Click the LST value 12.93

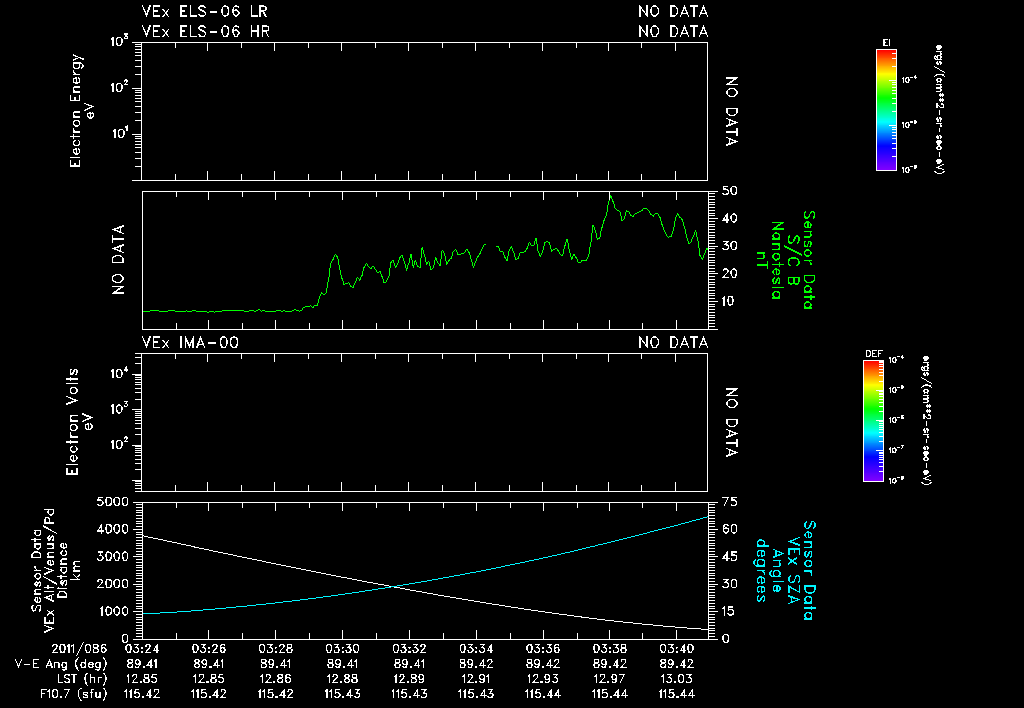pyautogui.click(x=543, y=679)
